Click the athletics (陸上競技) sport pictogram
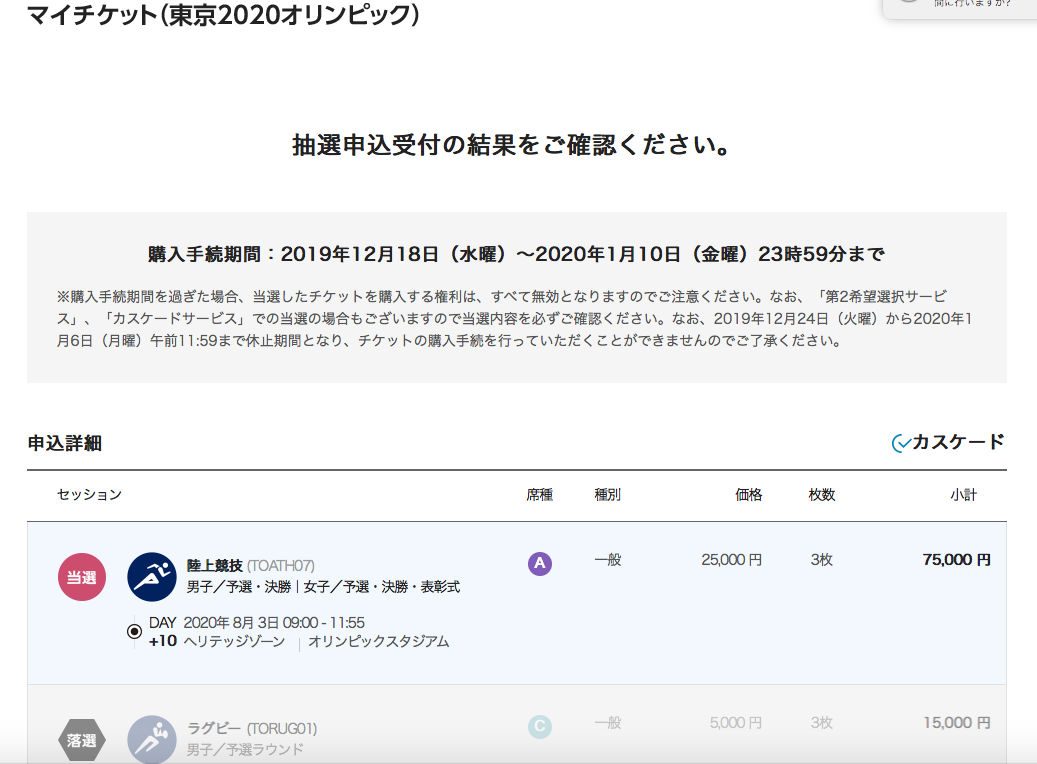The image size is (1037, 764). 152,577
